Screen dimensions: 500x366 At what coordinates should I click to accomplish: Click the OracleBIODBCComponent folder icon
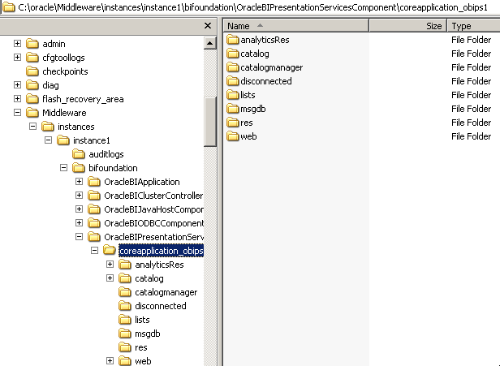point(94,223)
